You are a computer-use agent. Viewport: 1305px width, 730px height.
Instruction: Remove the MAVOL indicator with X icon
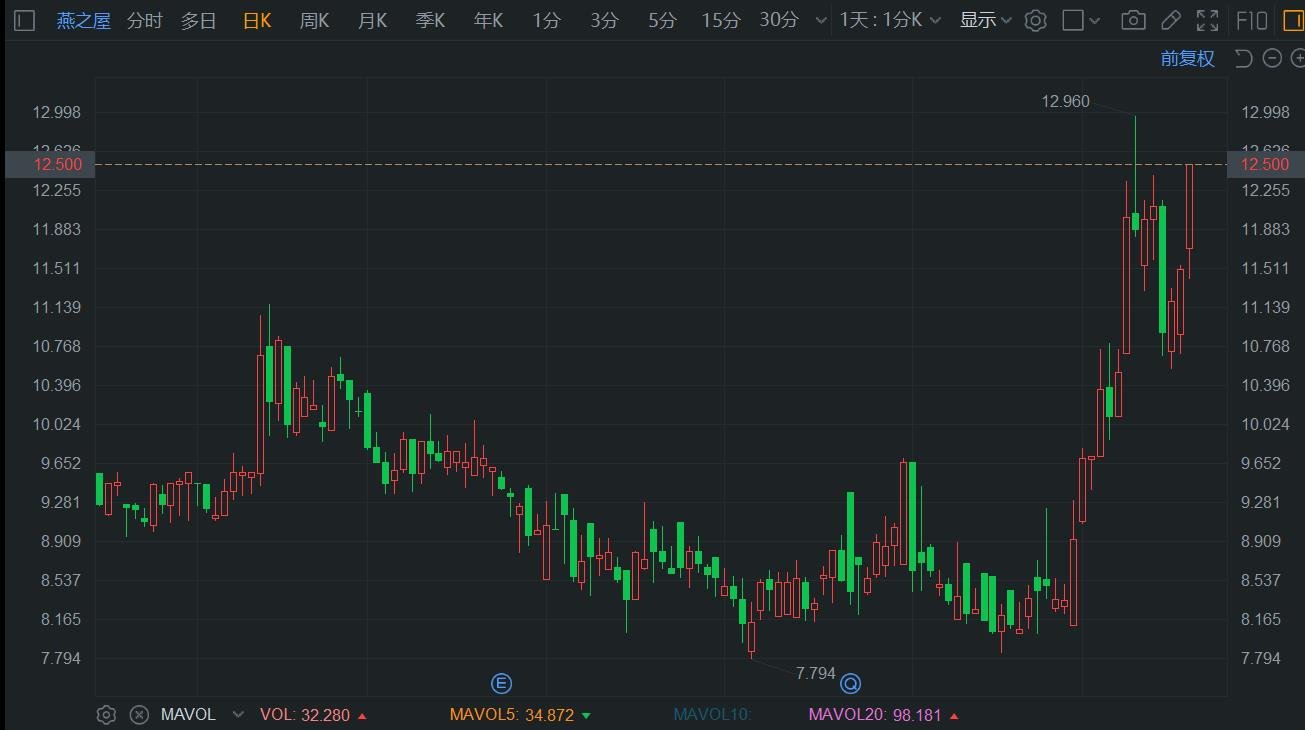pyautogui.click(x=140, y=714)
